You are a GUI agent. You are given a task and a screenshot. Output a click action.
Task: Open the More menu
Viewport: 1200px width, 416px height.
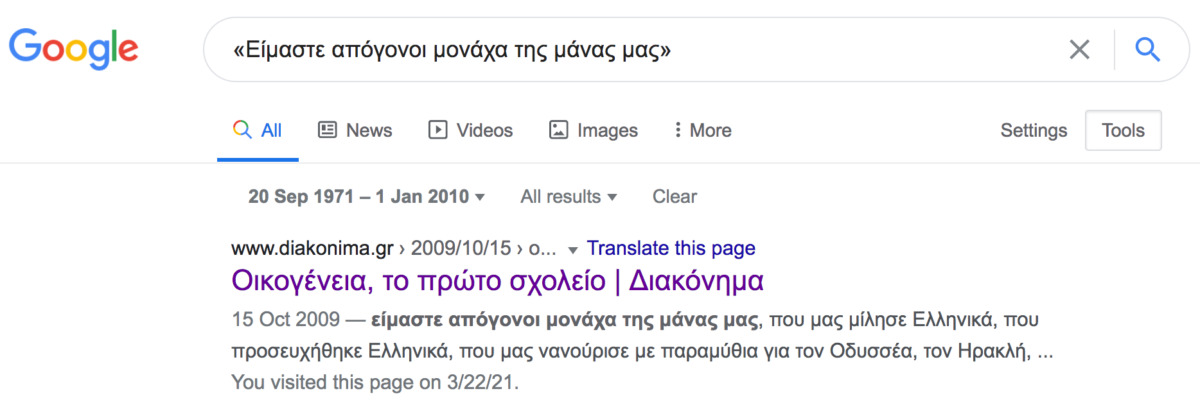tap(703, 130)
